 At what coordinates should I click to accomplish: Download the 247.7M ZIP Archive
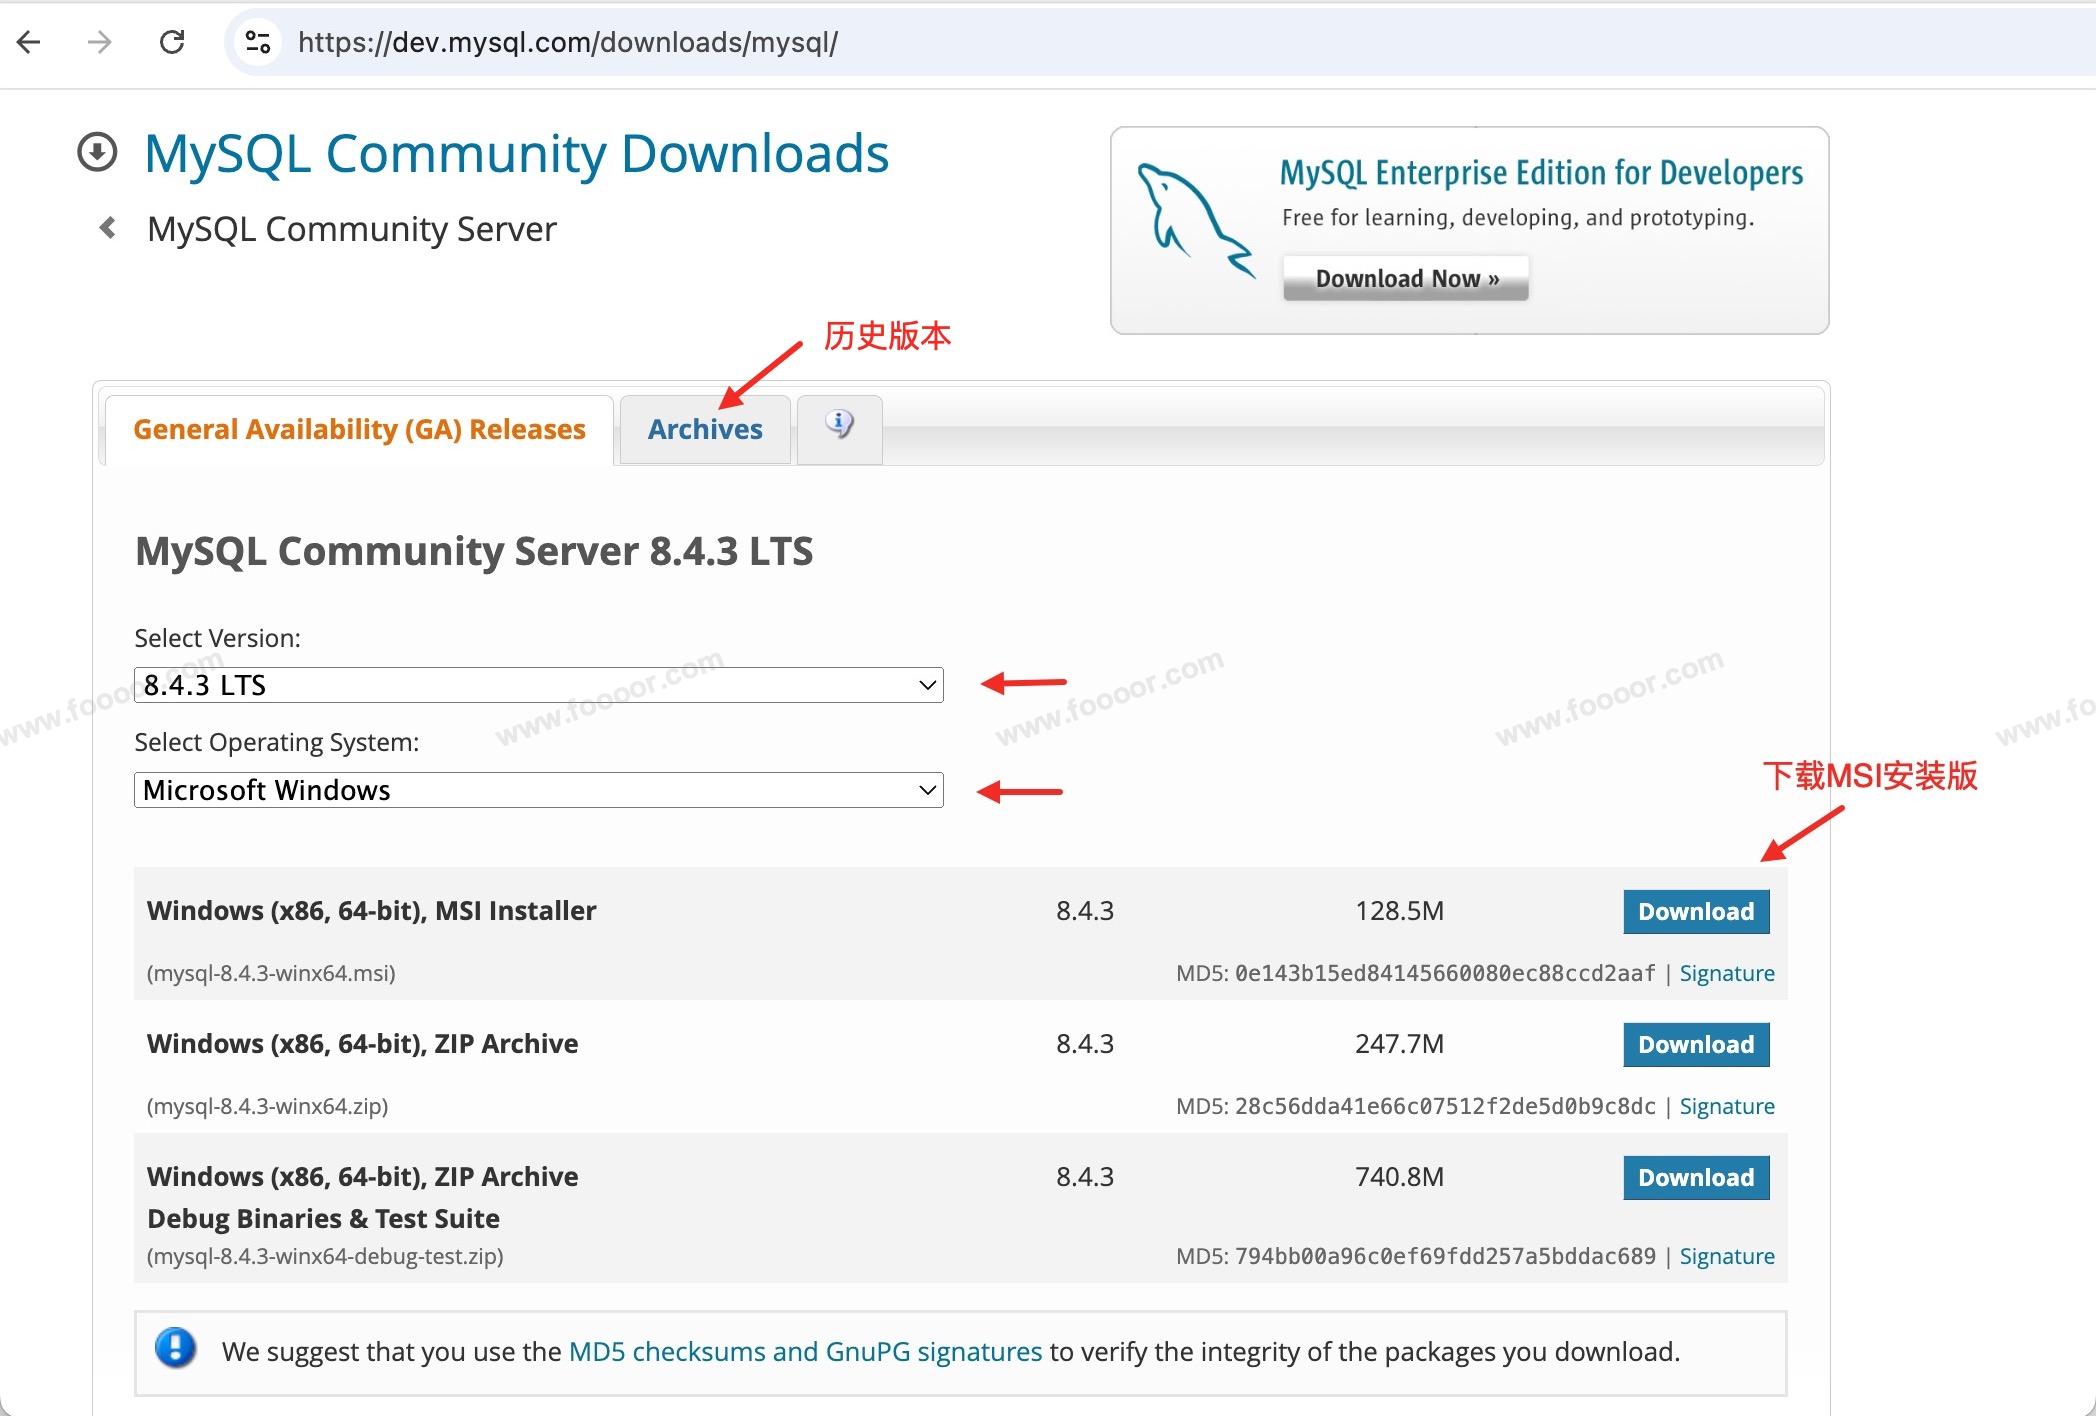click(x=1695, y=1044)
